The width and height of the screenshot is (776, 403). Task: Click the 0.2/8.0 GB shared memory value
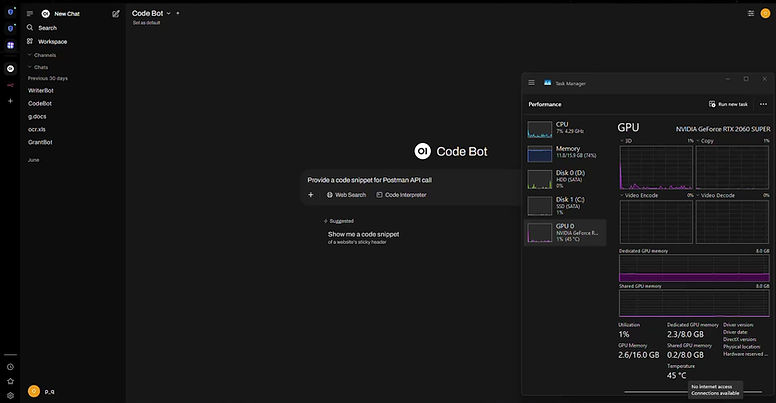pyautogui.click(x=685, y=355)
